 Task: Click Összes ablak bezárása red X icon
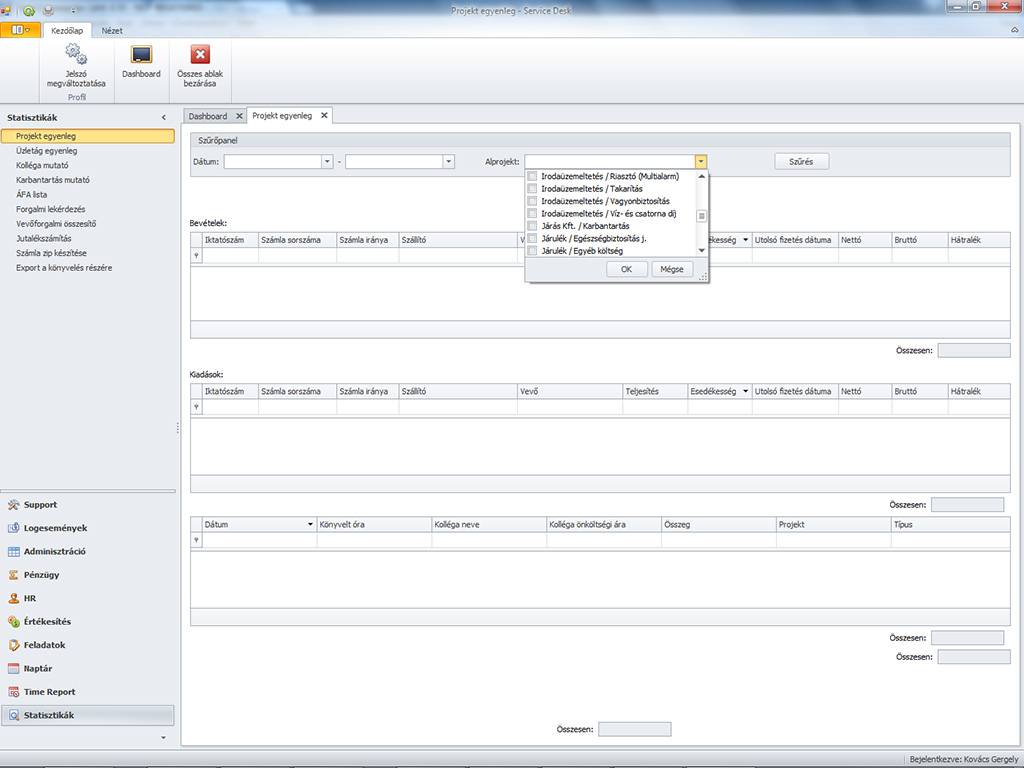(200, 54)
